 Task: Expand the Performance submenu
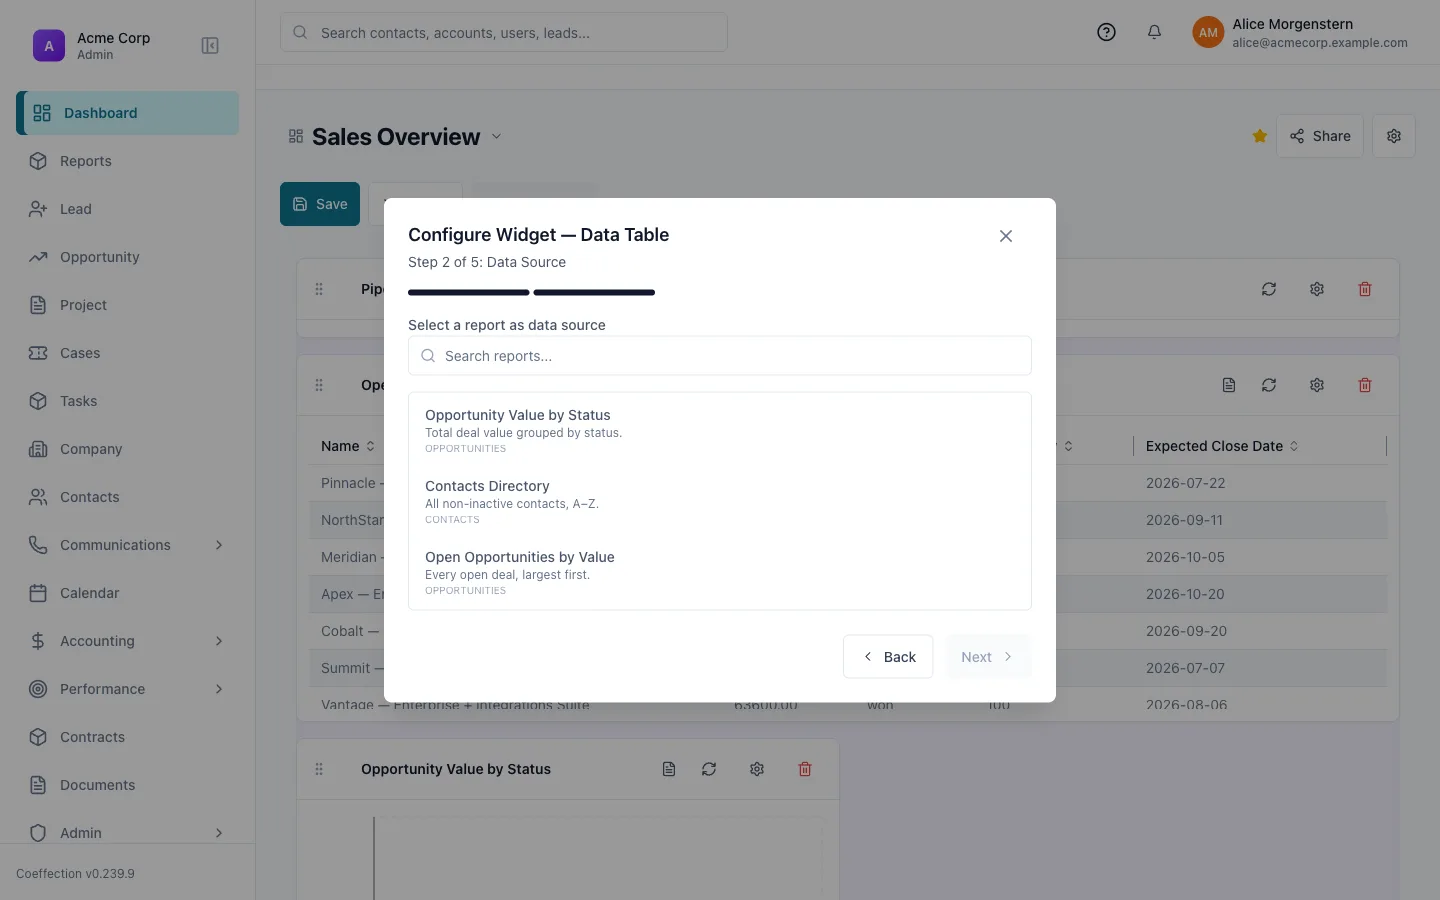(x=219, y=689)
